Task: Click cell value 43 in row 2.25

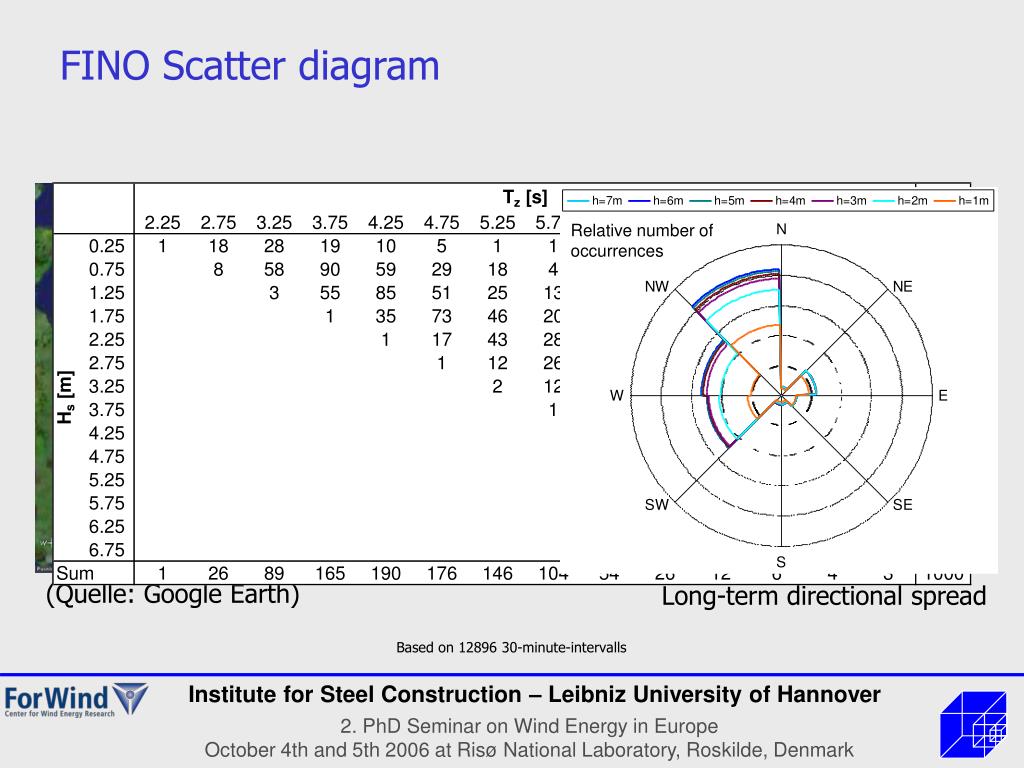Action: tap(497, 340)
